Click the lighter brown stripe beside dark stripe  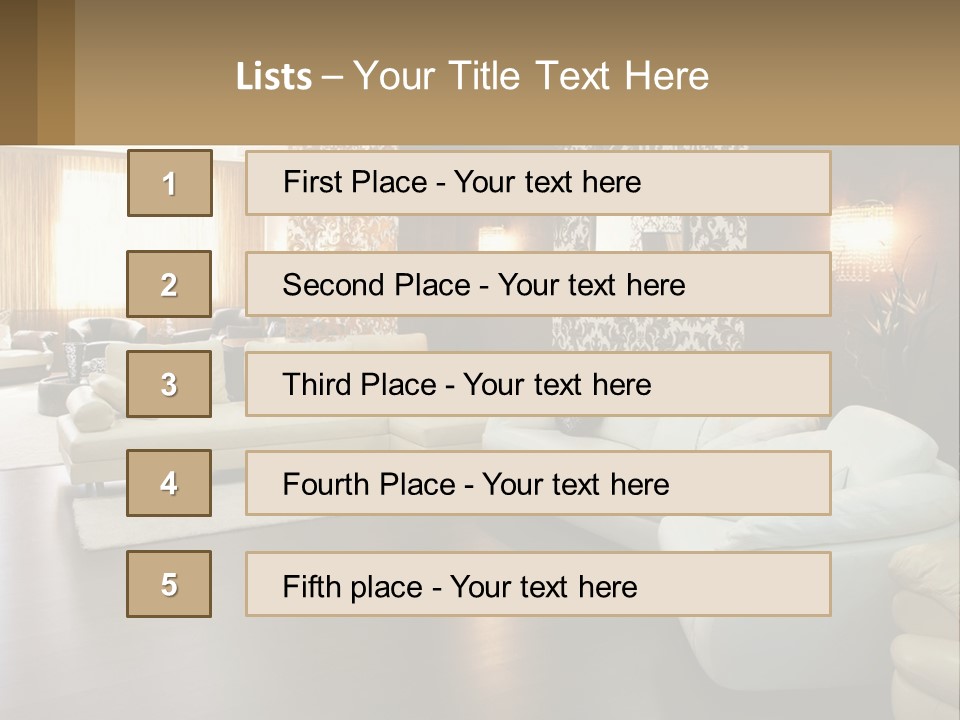(56, 72)
